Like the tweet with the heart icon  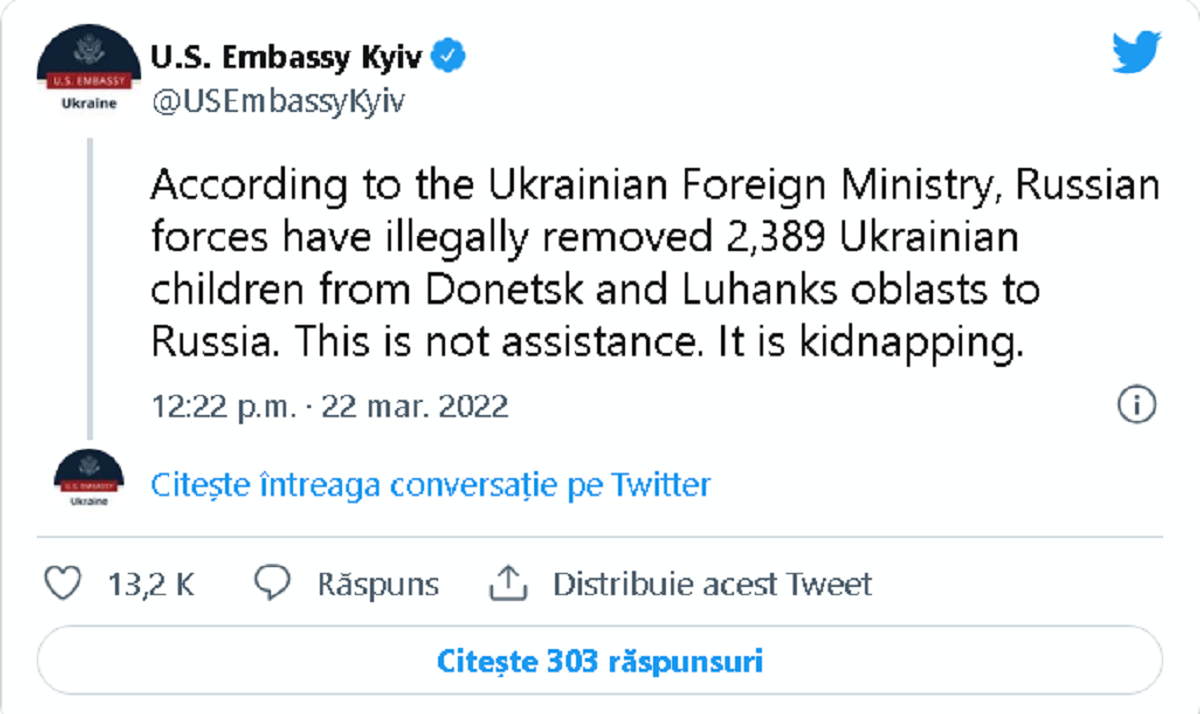pyautogui.click(x=64, y=583)
